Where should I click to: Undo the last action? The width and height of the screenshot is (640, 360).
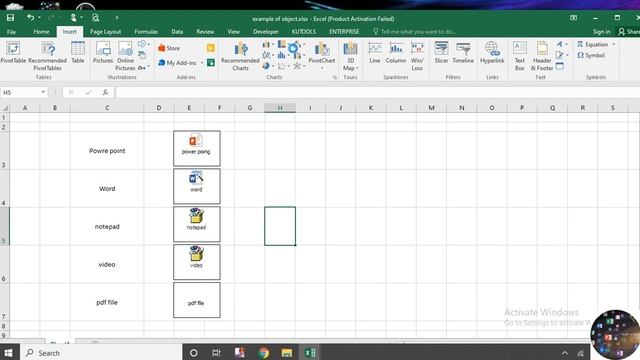(x=31, y=18)
